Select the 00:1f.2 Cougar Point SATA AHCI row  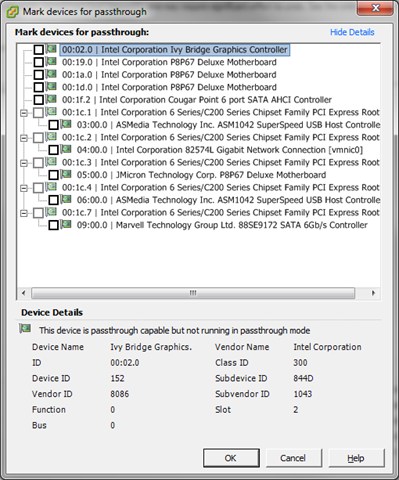click(x=197, y=100)
